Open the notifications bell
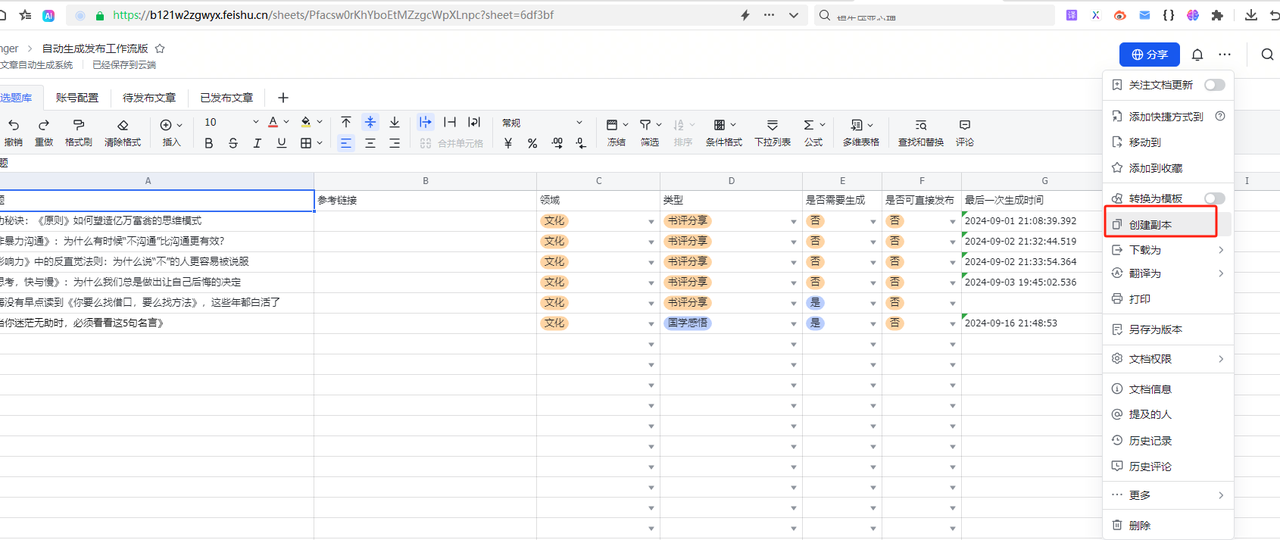The image size is (1280, 540). [x=1197, y=55]
